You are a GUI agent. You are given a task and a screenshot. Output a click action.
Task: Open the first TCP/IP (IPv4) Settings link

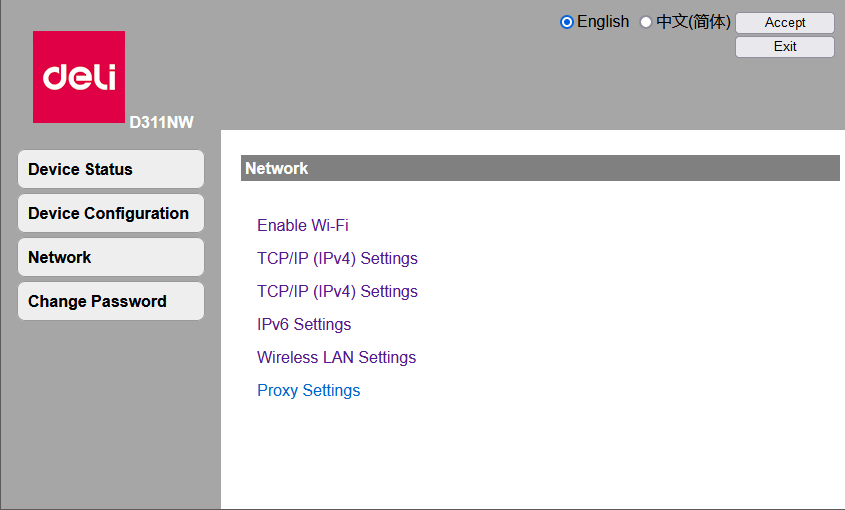[337, 259]
